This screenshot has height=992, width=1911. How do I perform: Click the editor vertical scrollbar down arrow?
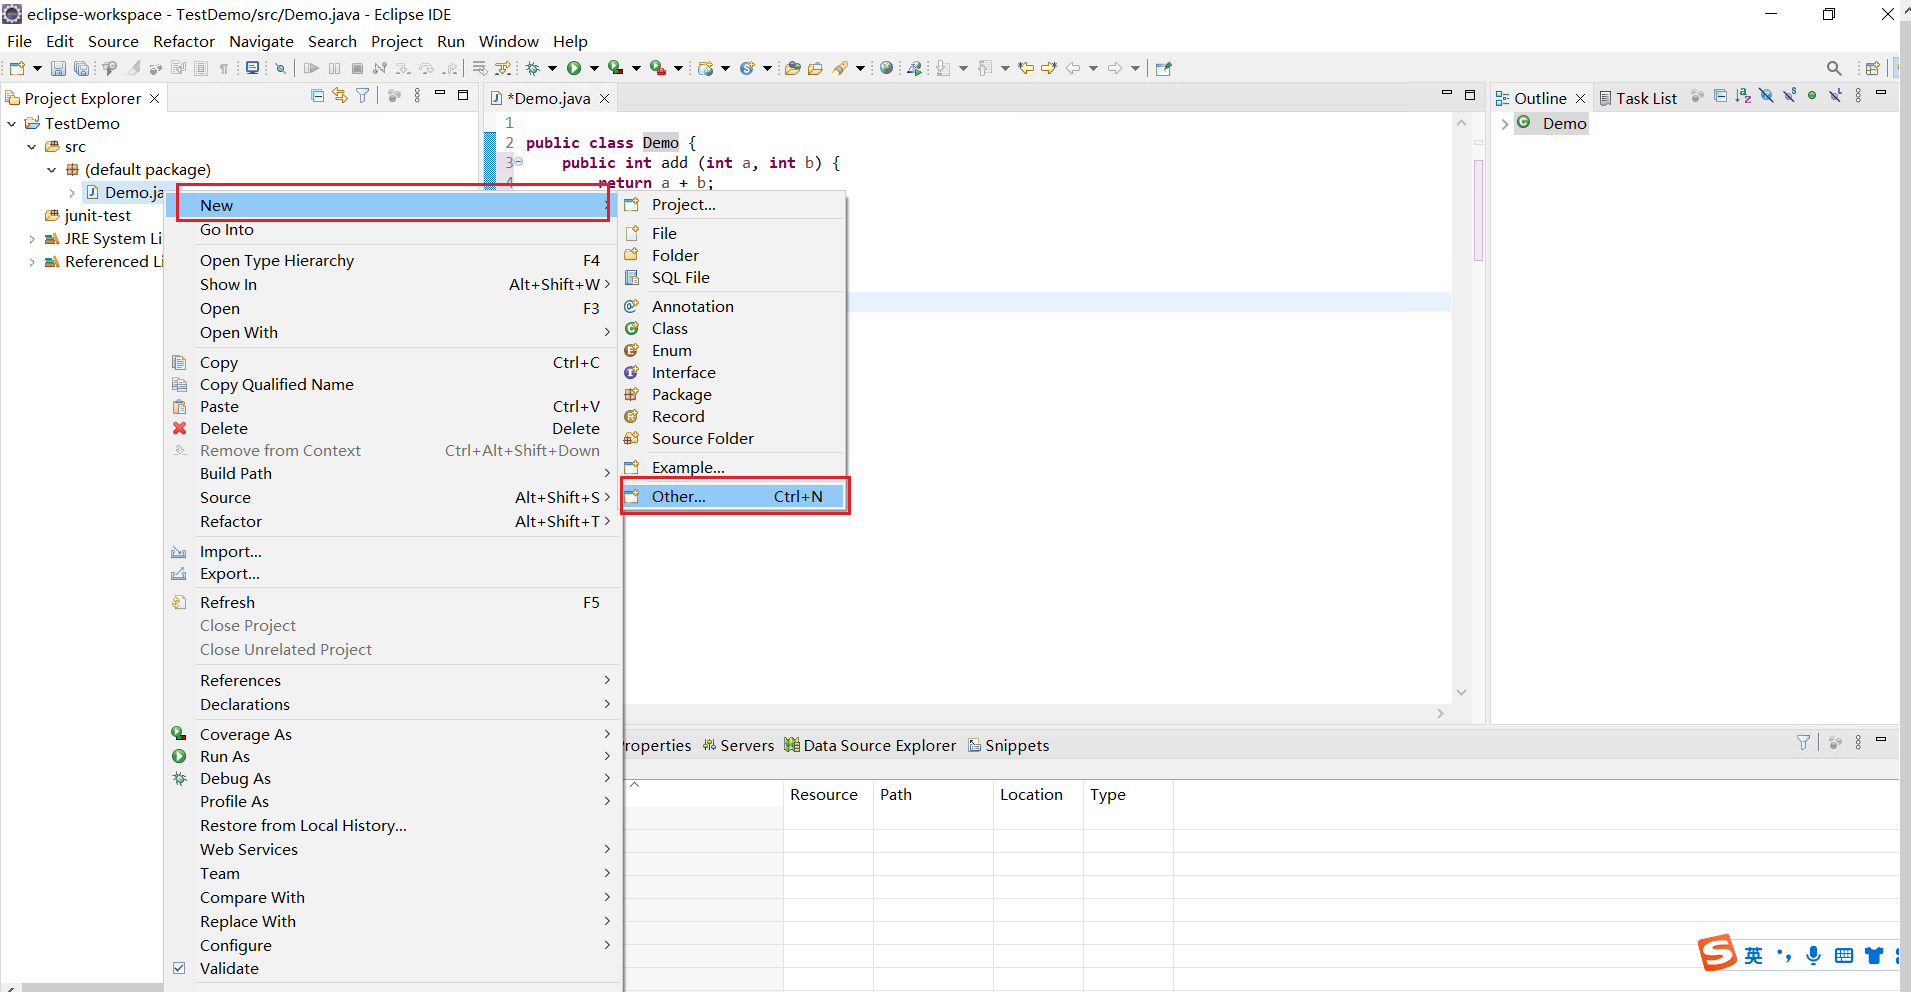[1461, 692]
